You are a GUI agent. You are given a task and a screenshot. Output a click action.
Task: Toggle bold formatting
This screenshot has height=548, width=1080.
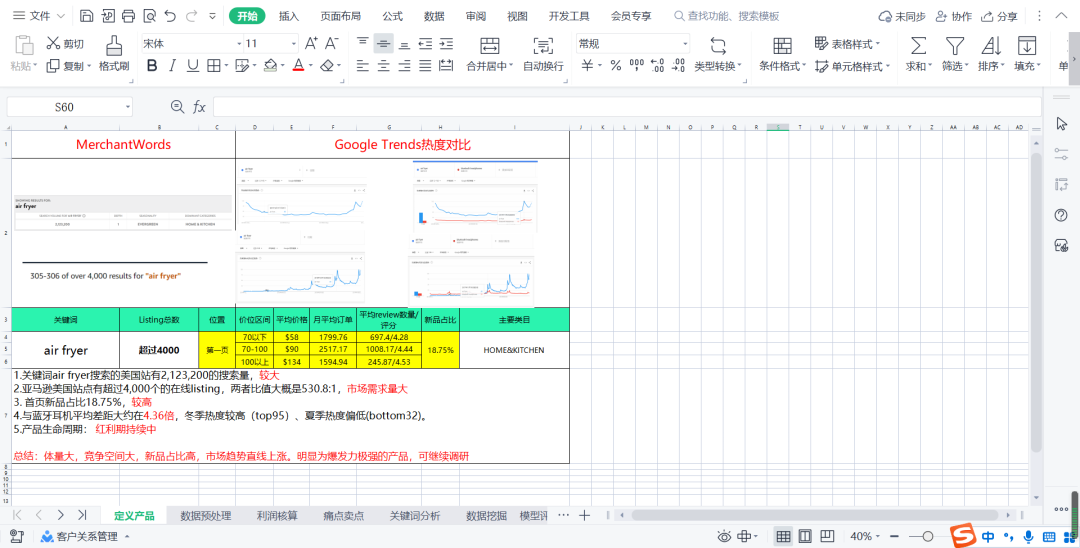point(152,65)
